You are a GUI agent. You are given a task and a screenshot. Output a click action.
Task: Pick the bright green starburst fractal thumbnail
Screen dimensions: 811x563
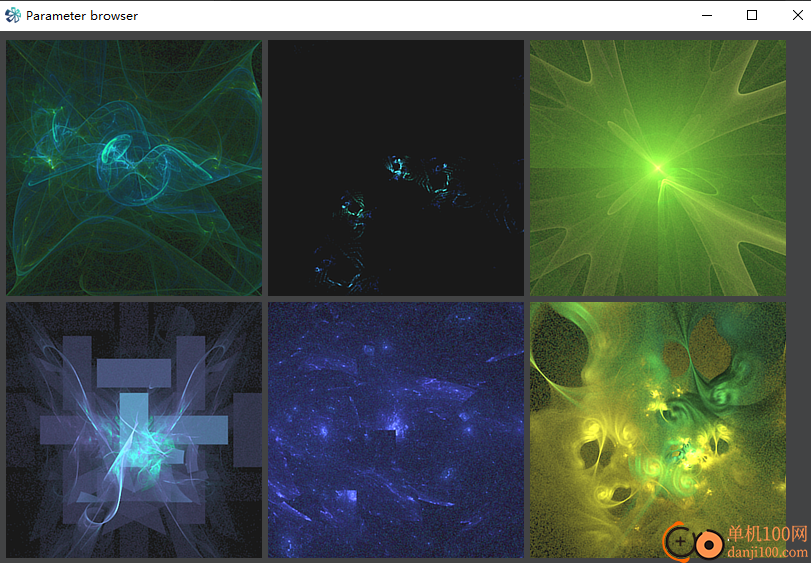click(658, 168)
